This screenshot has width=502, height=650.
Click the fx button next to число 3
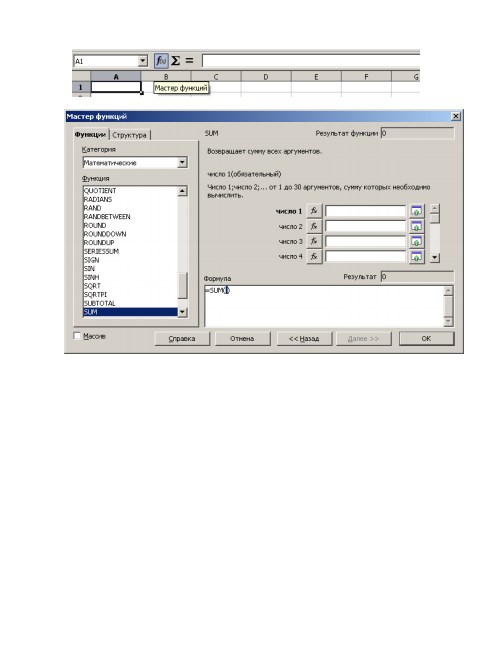point(314,241)
